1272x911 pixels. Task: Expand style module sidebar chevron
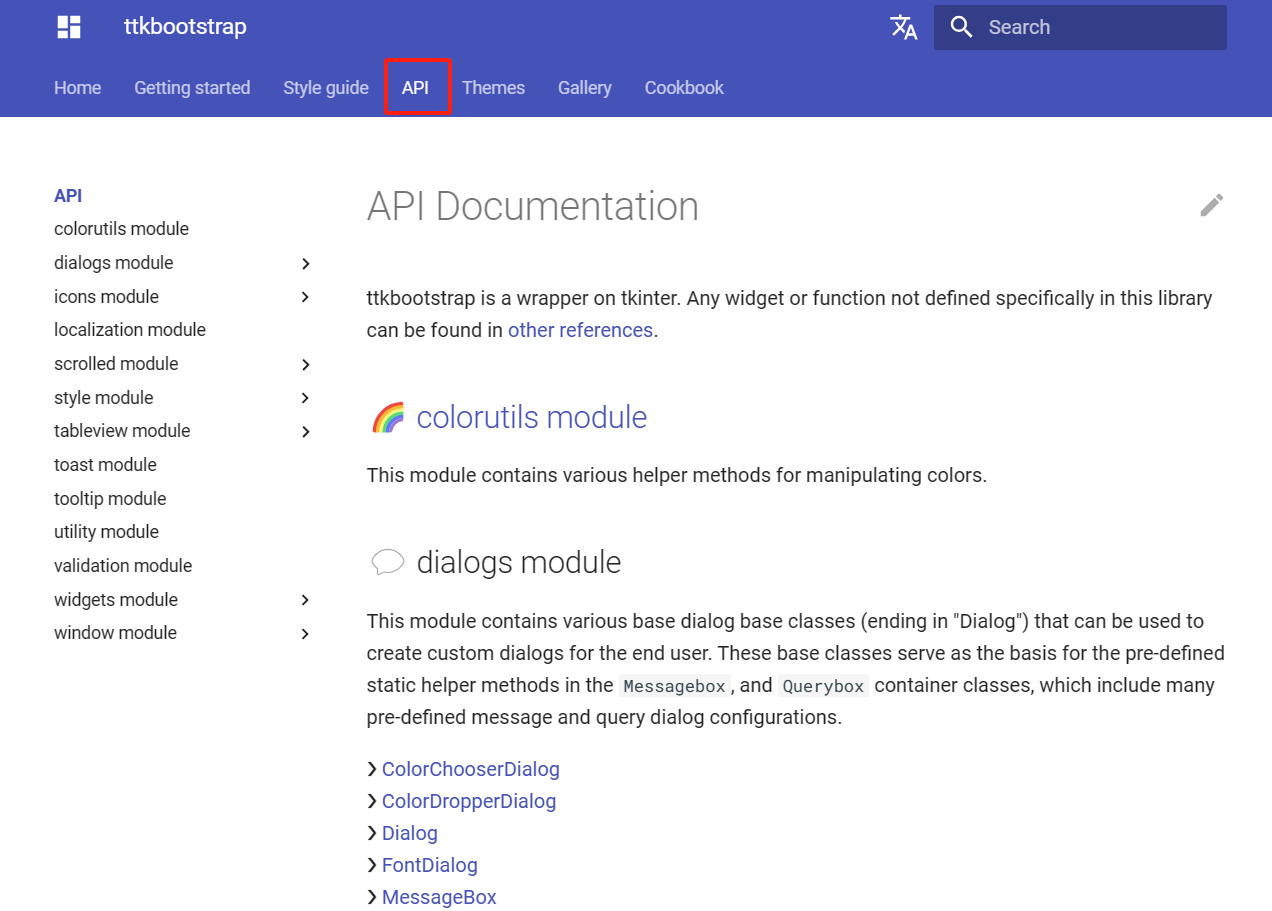[x=306, y=398]
